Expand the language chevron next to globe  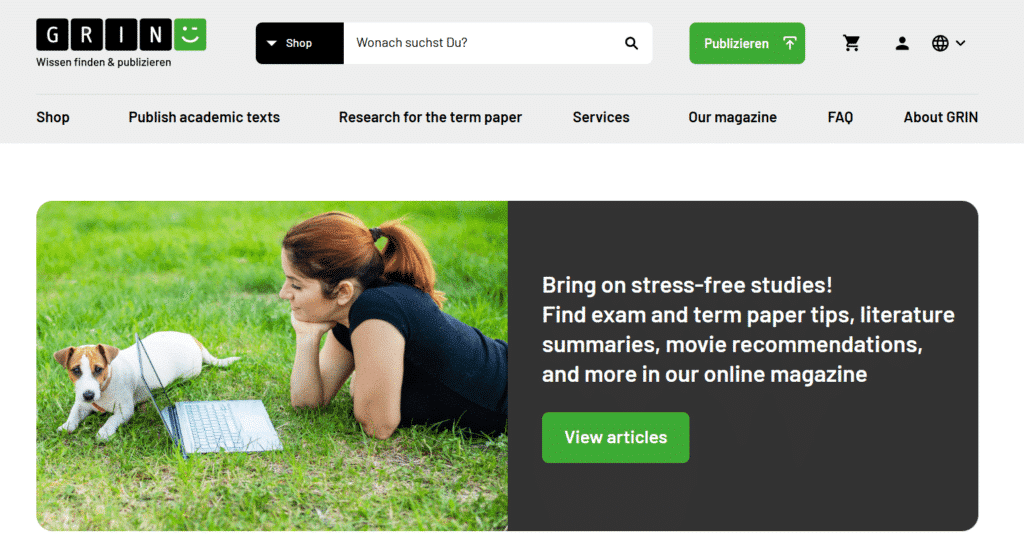pos(960,43)
